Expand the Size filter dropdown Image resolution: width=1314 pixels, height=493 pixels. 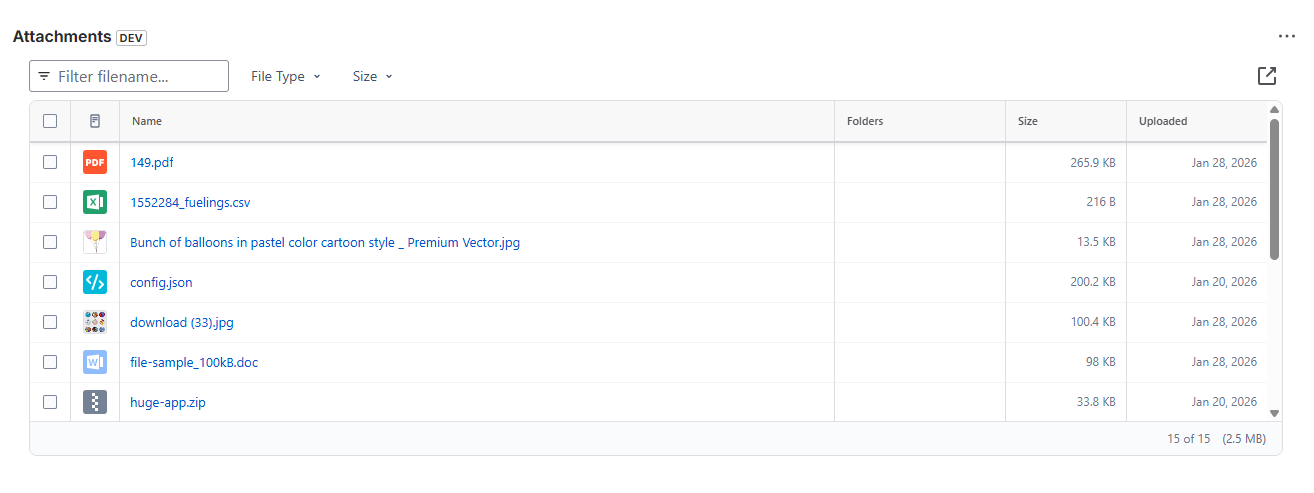373,76
